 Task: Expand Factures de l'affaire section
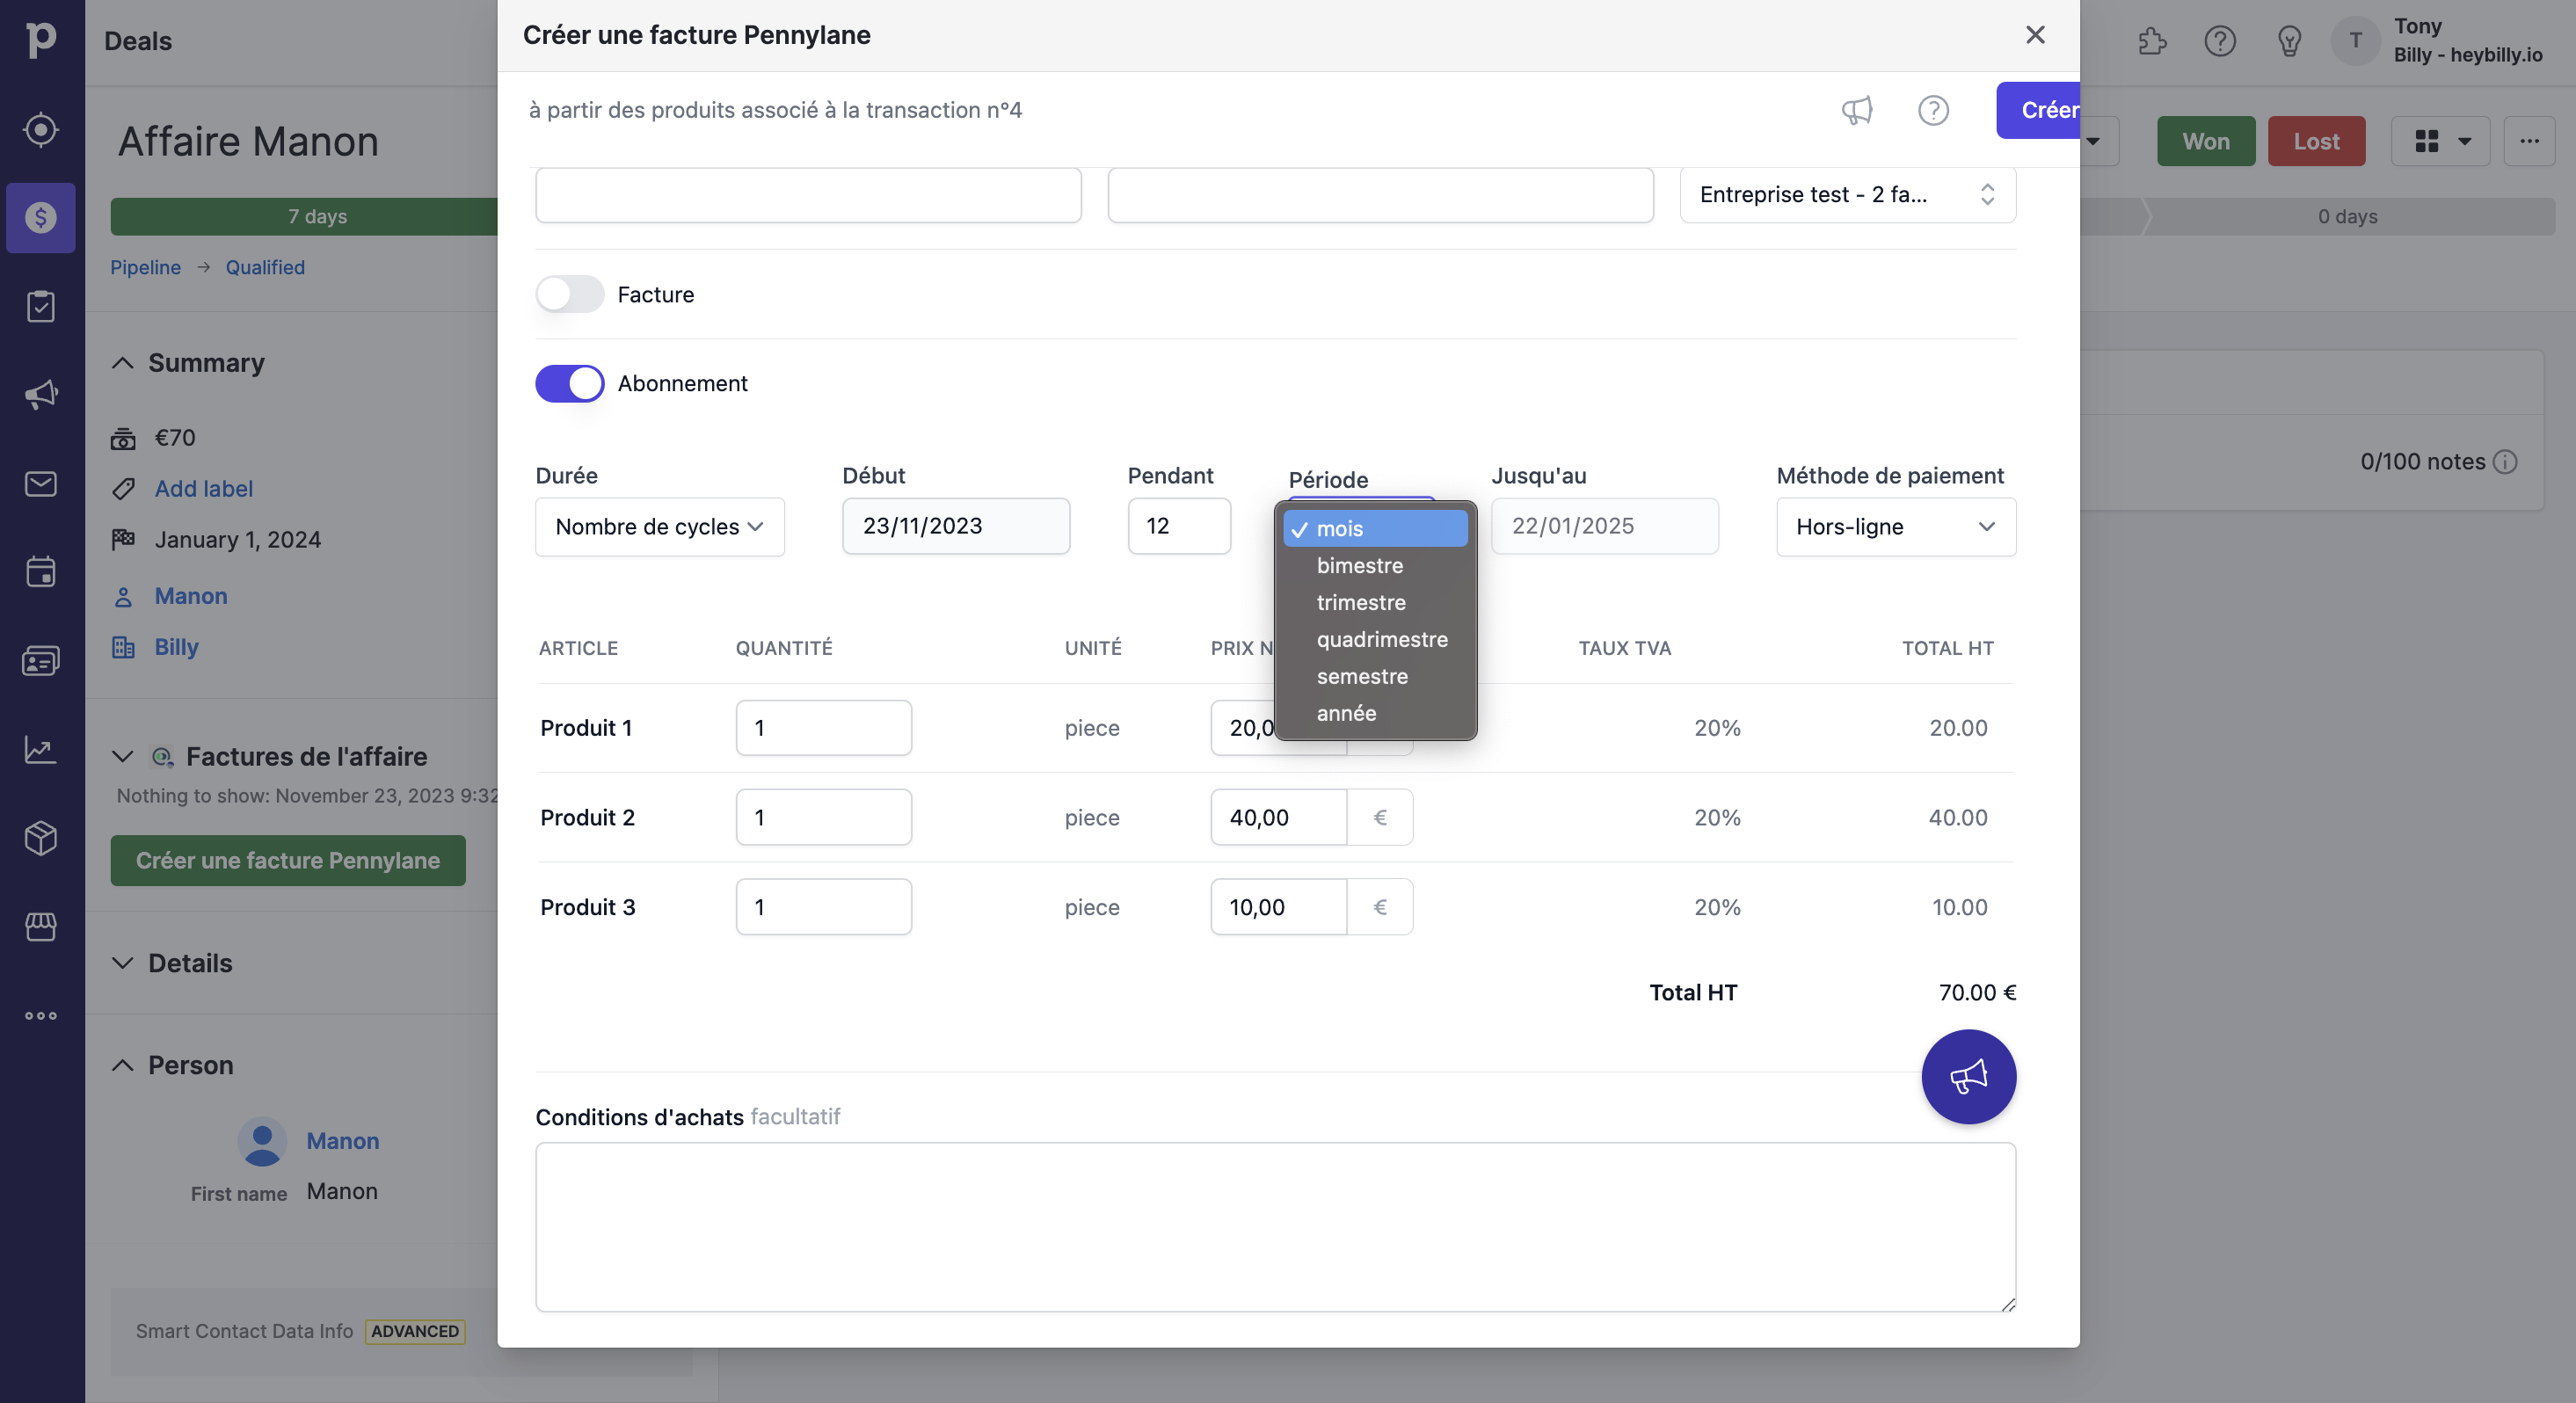122,756
